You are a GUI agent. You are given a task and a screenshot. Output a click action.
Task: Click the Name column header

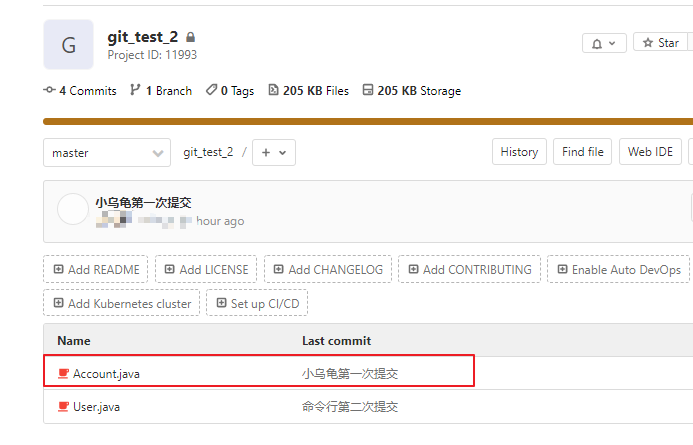tap(74, 341)
